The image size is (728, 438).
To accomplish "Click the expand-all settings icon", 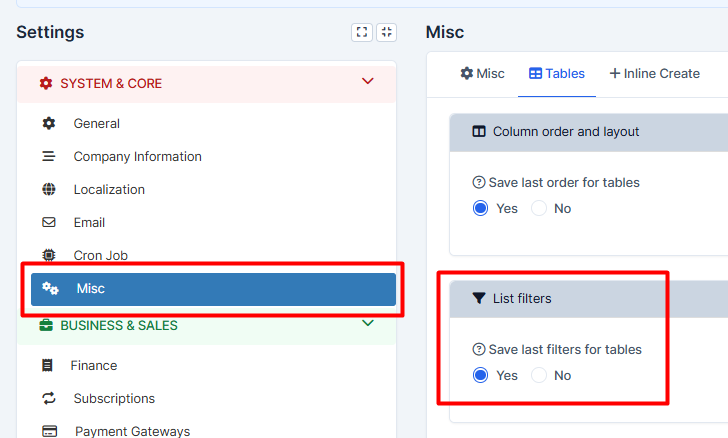I will pos(362,33).
